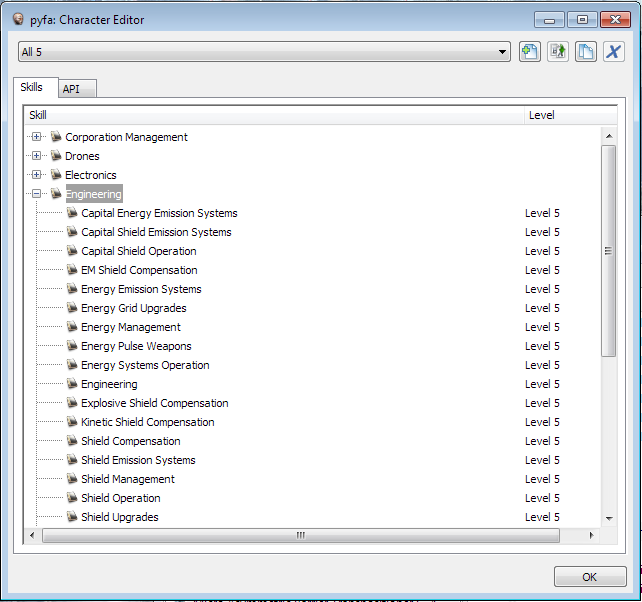Click icon next to Energy Management

[72, 326]
